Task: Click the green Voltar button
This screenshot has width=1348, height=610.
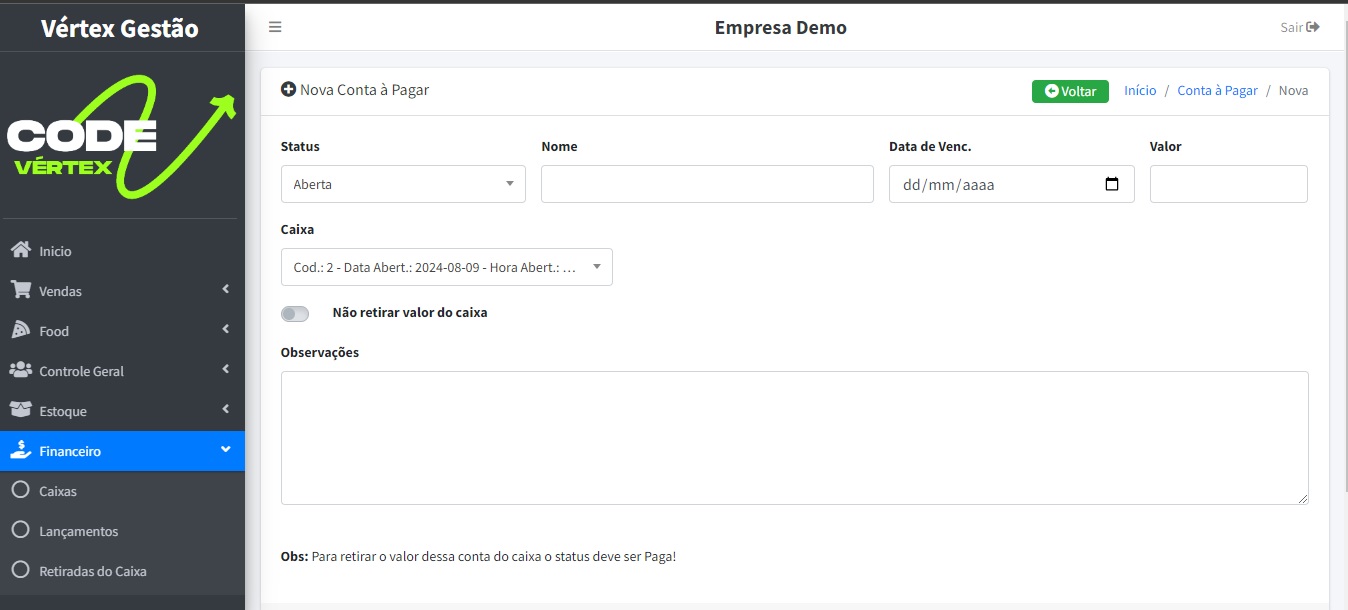Action: [x=1070, y=91]
